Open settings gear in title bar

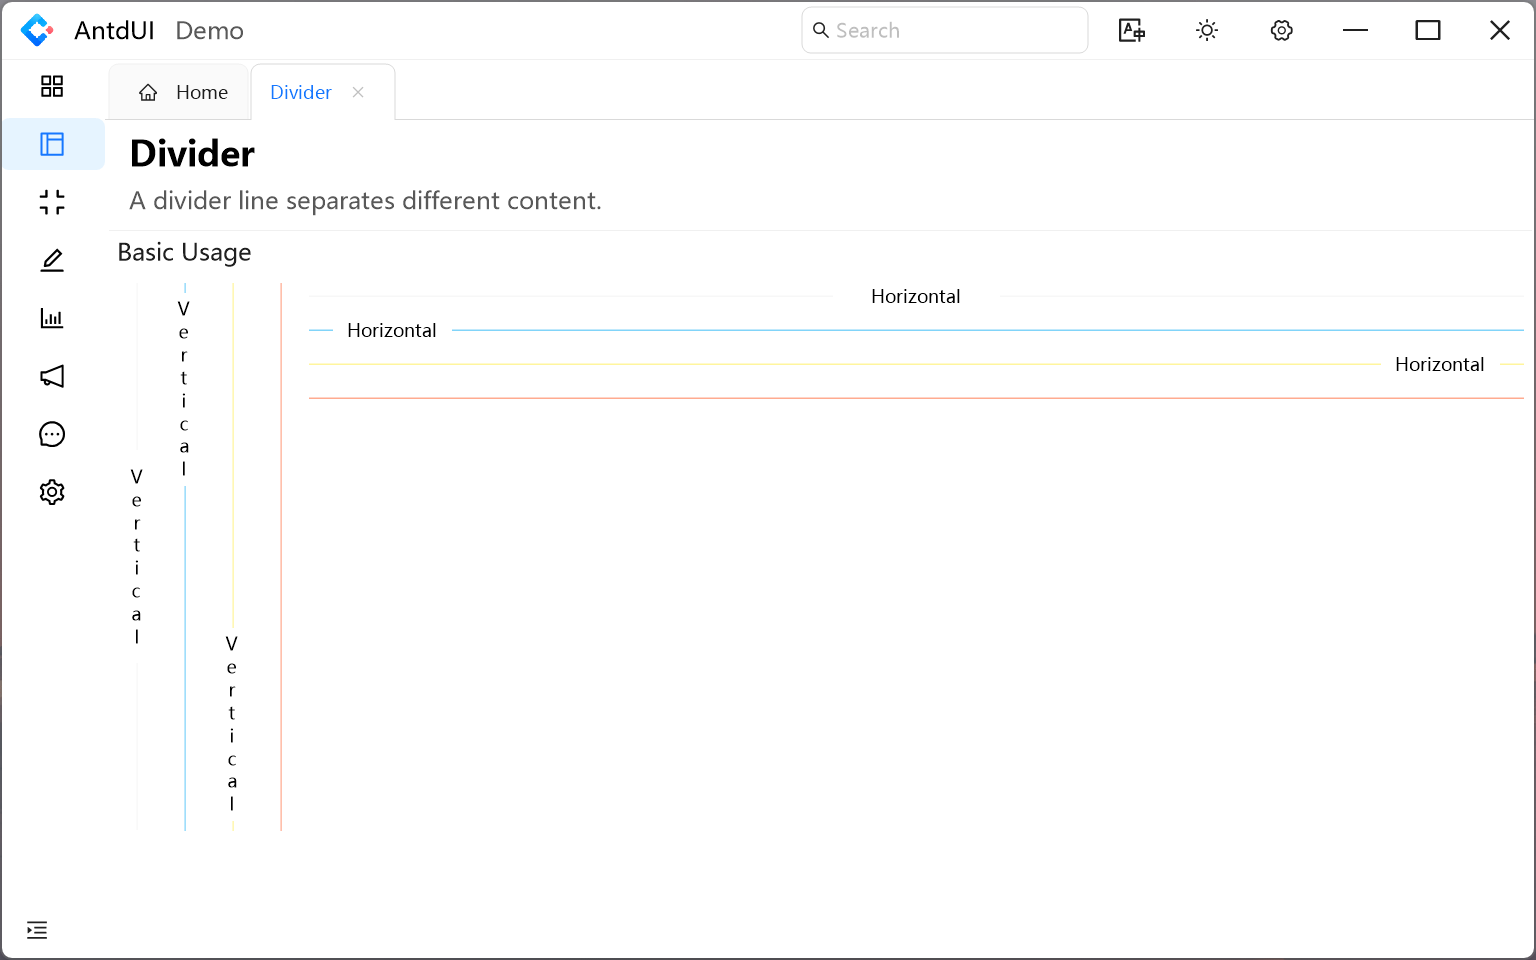(x=1282, y=31)
